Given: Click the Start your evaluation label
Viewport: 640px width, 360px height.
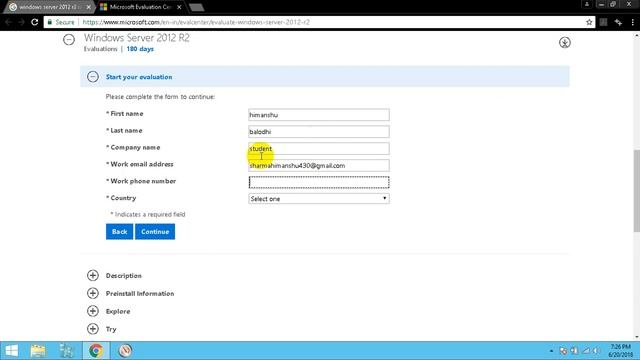Looking at the screenshot, I should [x=139, y=77].
